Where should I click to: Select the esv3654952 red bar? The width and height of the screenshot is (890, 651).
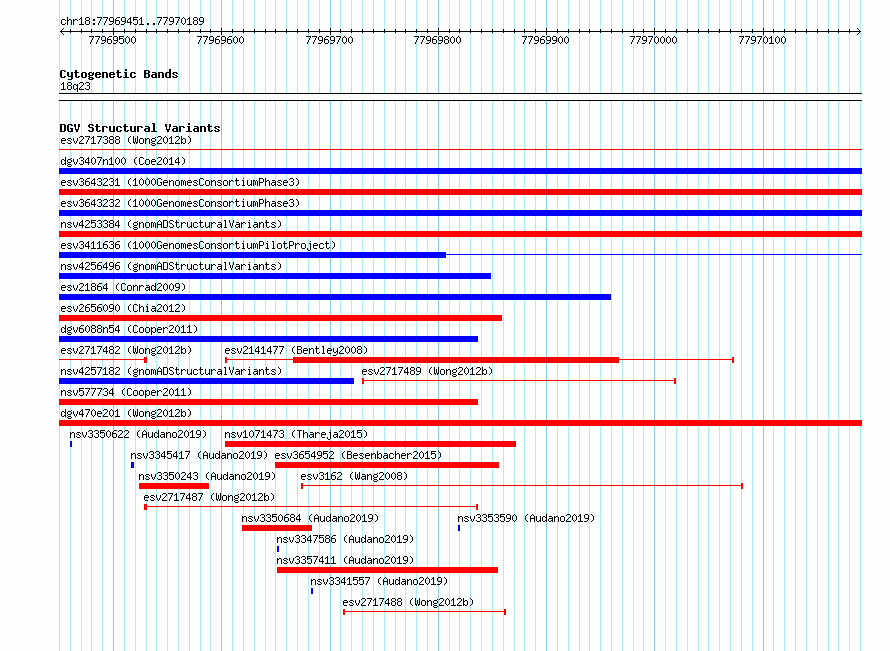pyautogui.click(x=387, y=465)
